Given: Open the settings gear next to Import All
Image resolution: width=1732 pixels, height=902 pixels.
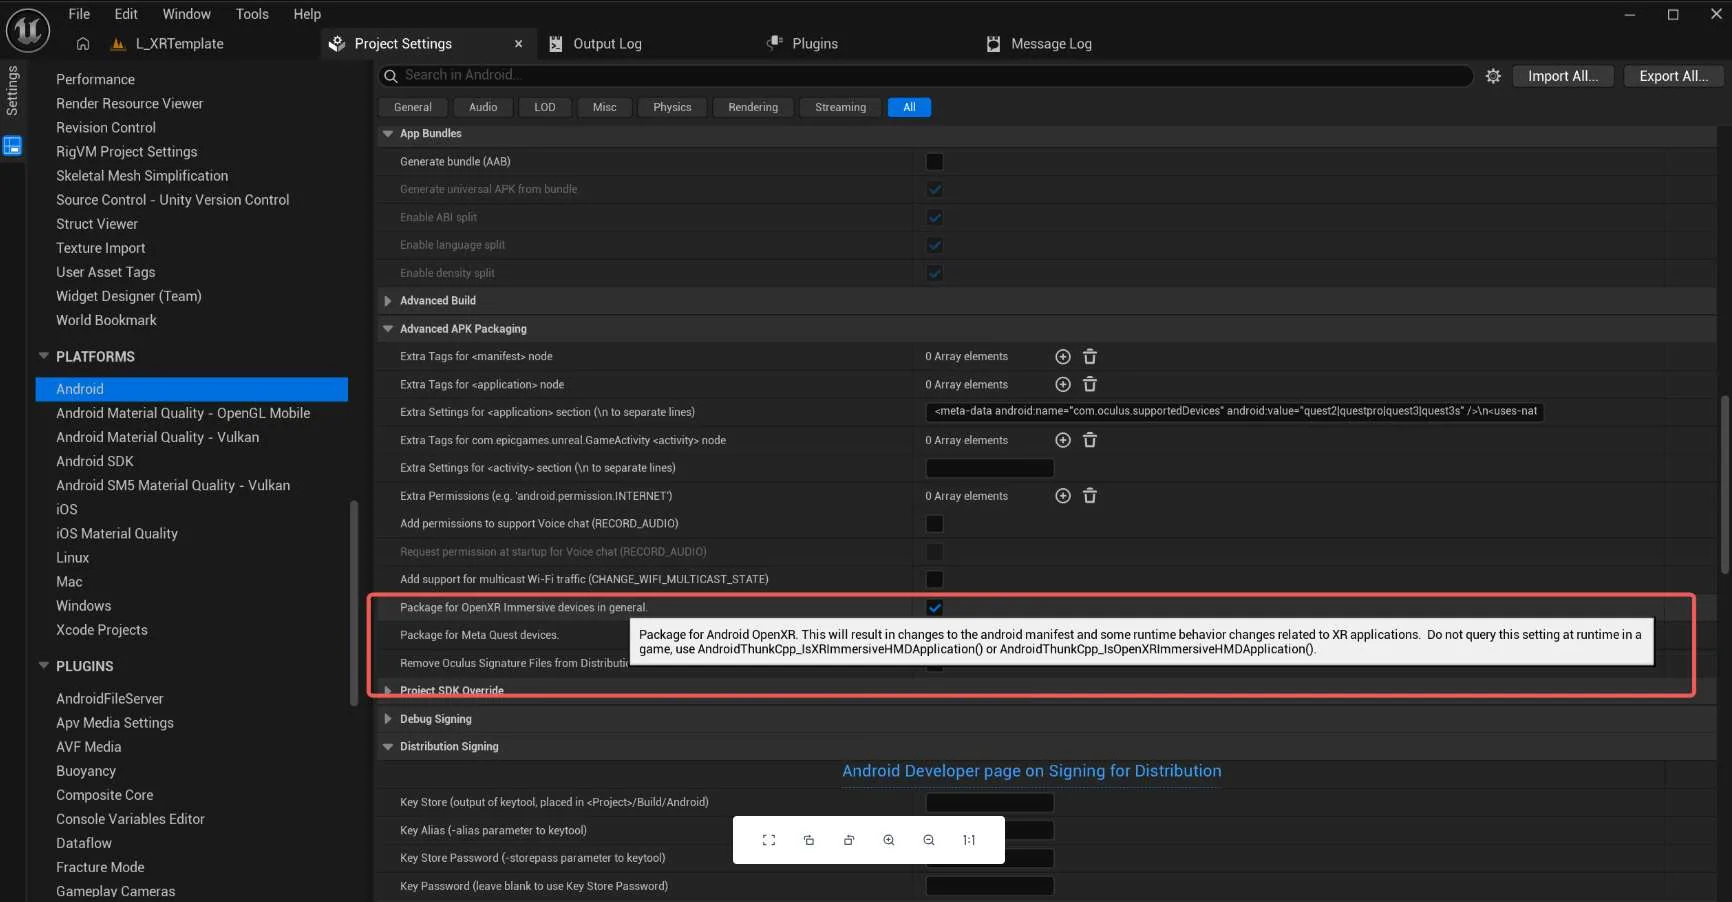Looking at the screenshot, I should pyautogui.click(x=1493, y=76).
